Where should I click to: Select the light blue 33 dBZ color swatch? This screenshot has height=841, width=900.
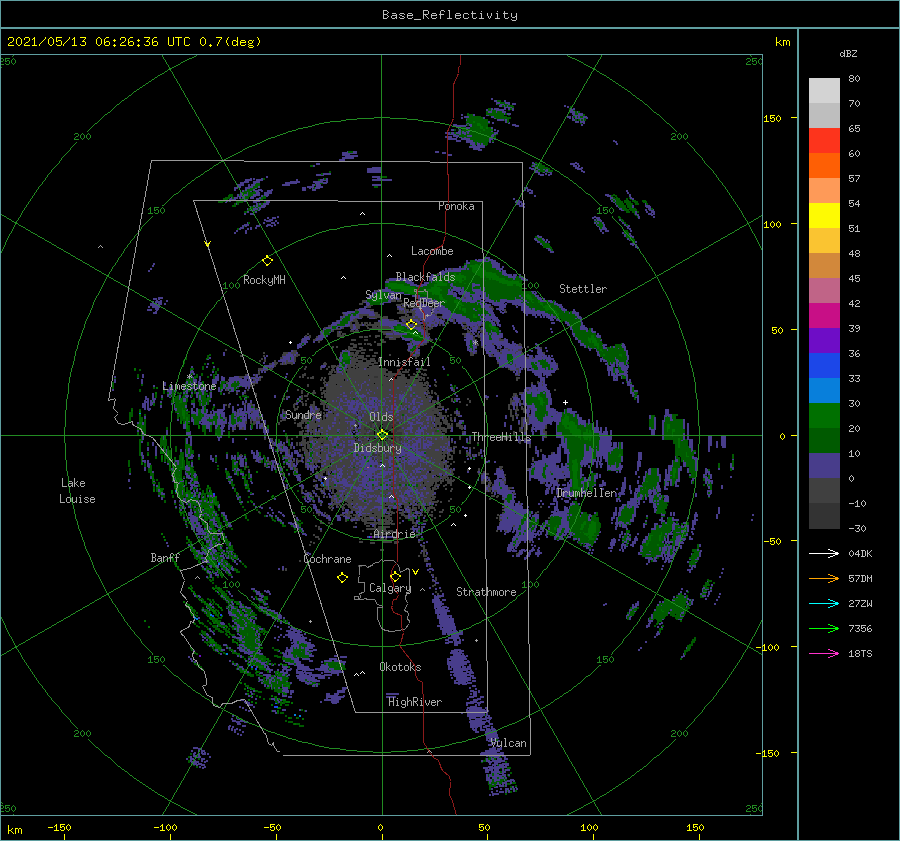[x=824, y=390]
